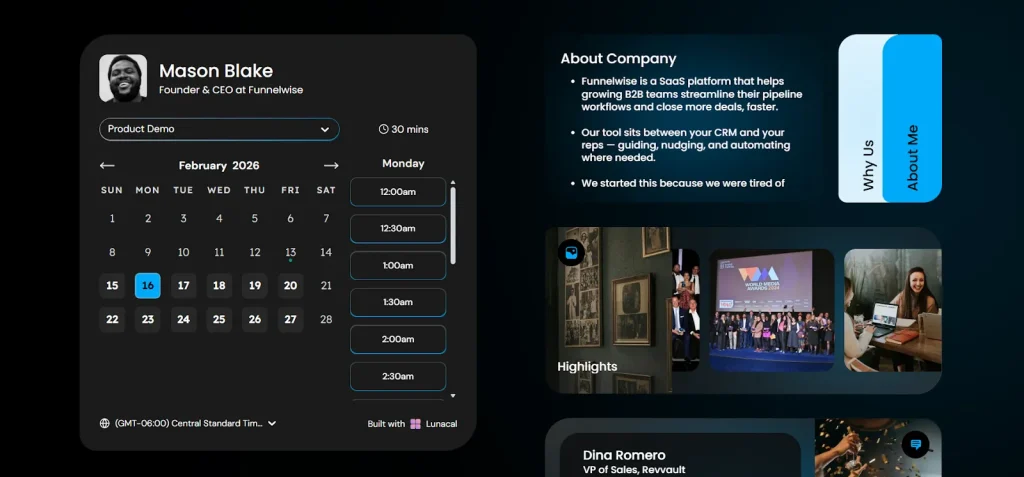Open the Product Demo dropdown
The image size is (1024, 477).
(219, 129)
